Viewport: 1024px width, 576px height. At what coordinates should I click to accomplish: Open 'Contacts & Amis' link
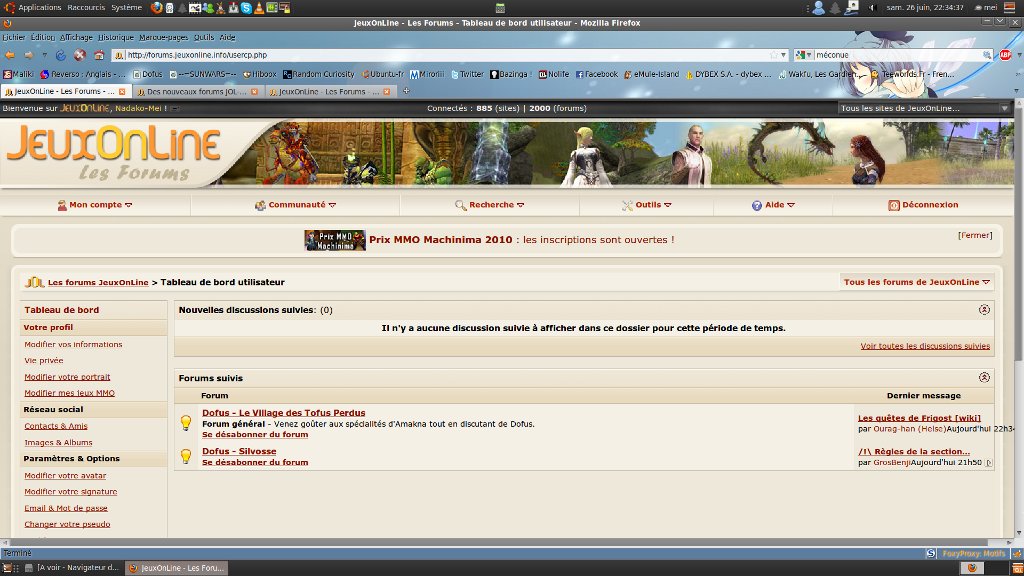point(56,426)
